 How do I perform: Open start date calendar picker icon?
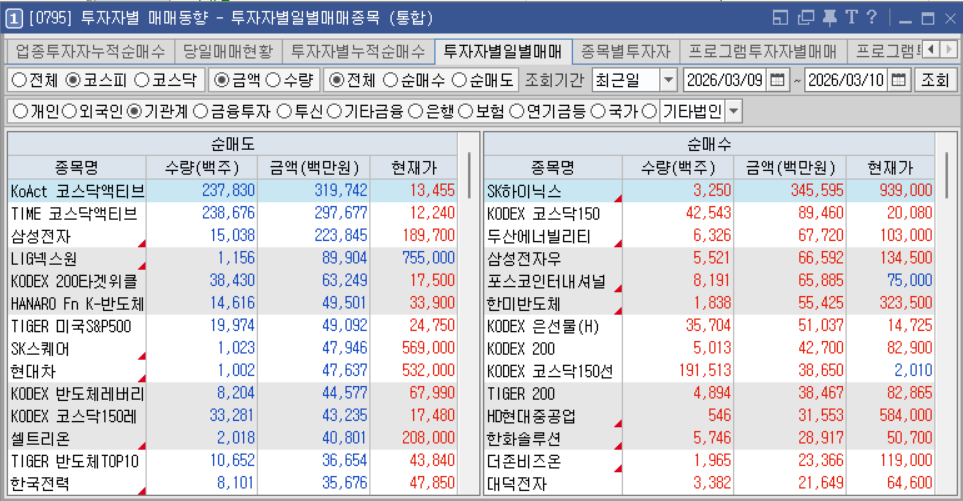click(x=778, y=80)
